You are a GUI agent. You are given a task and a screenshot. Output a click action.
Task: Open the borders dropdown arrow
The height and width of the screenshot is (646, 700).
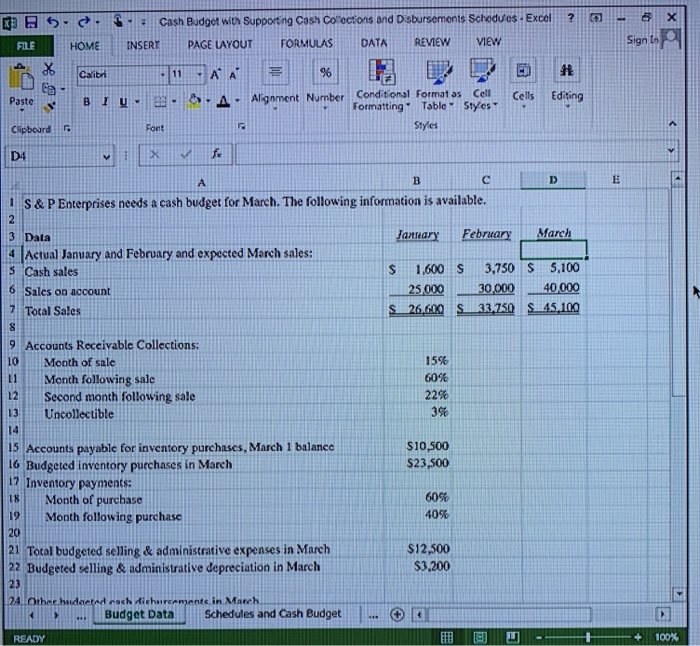[174, 101]
